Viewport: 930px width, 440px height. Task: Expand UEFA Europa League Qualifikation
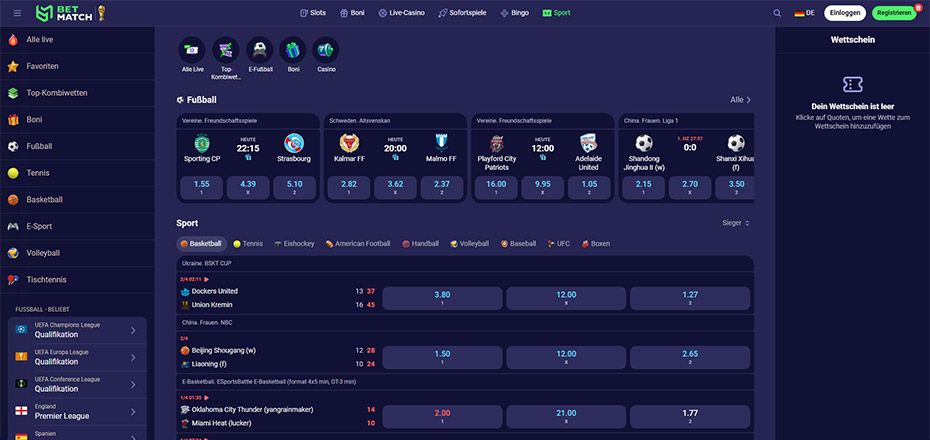point(77,358)
